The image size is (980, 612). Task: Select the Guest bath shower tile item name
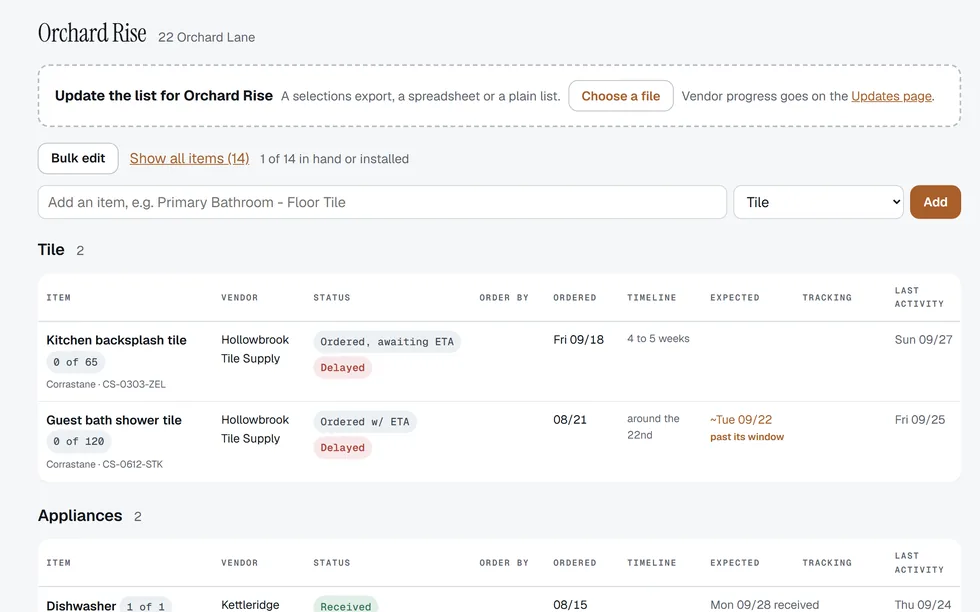point(114,420)
